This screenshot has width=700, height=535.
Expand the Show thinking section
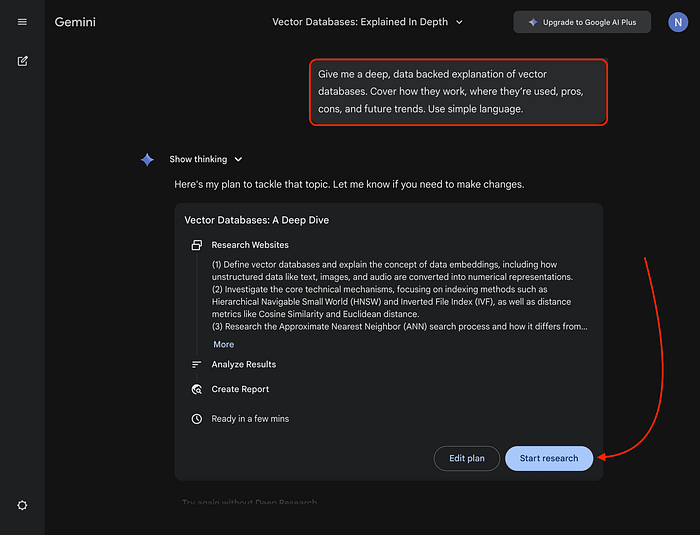(x=206, y=159)
